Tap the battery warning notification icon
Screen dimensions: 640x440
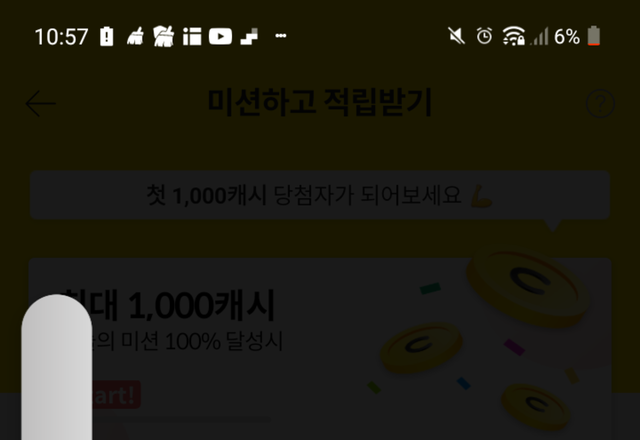(x=107, y=36)
